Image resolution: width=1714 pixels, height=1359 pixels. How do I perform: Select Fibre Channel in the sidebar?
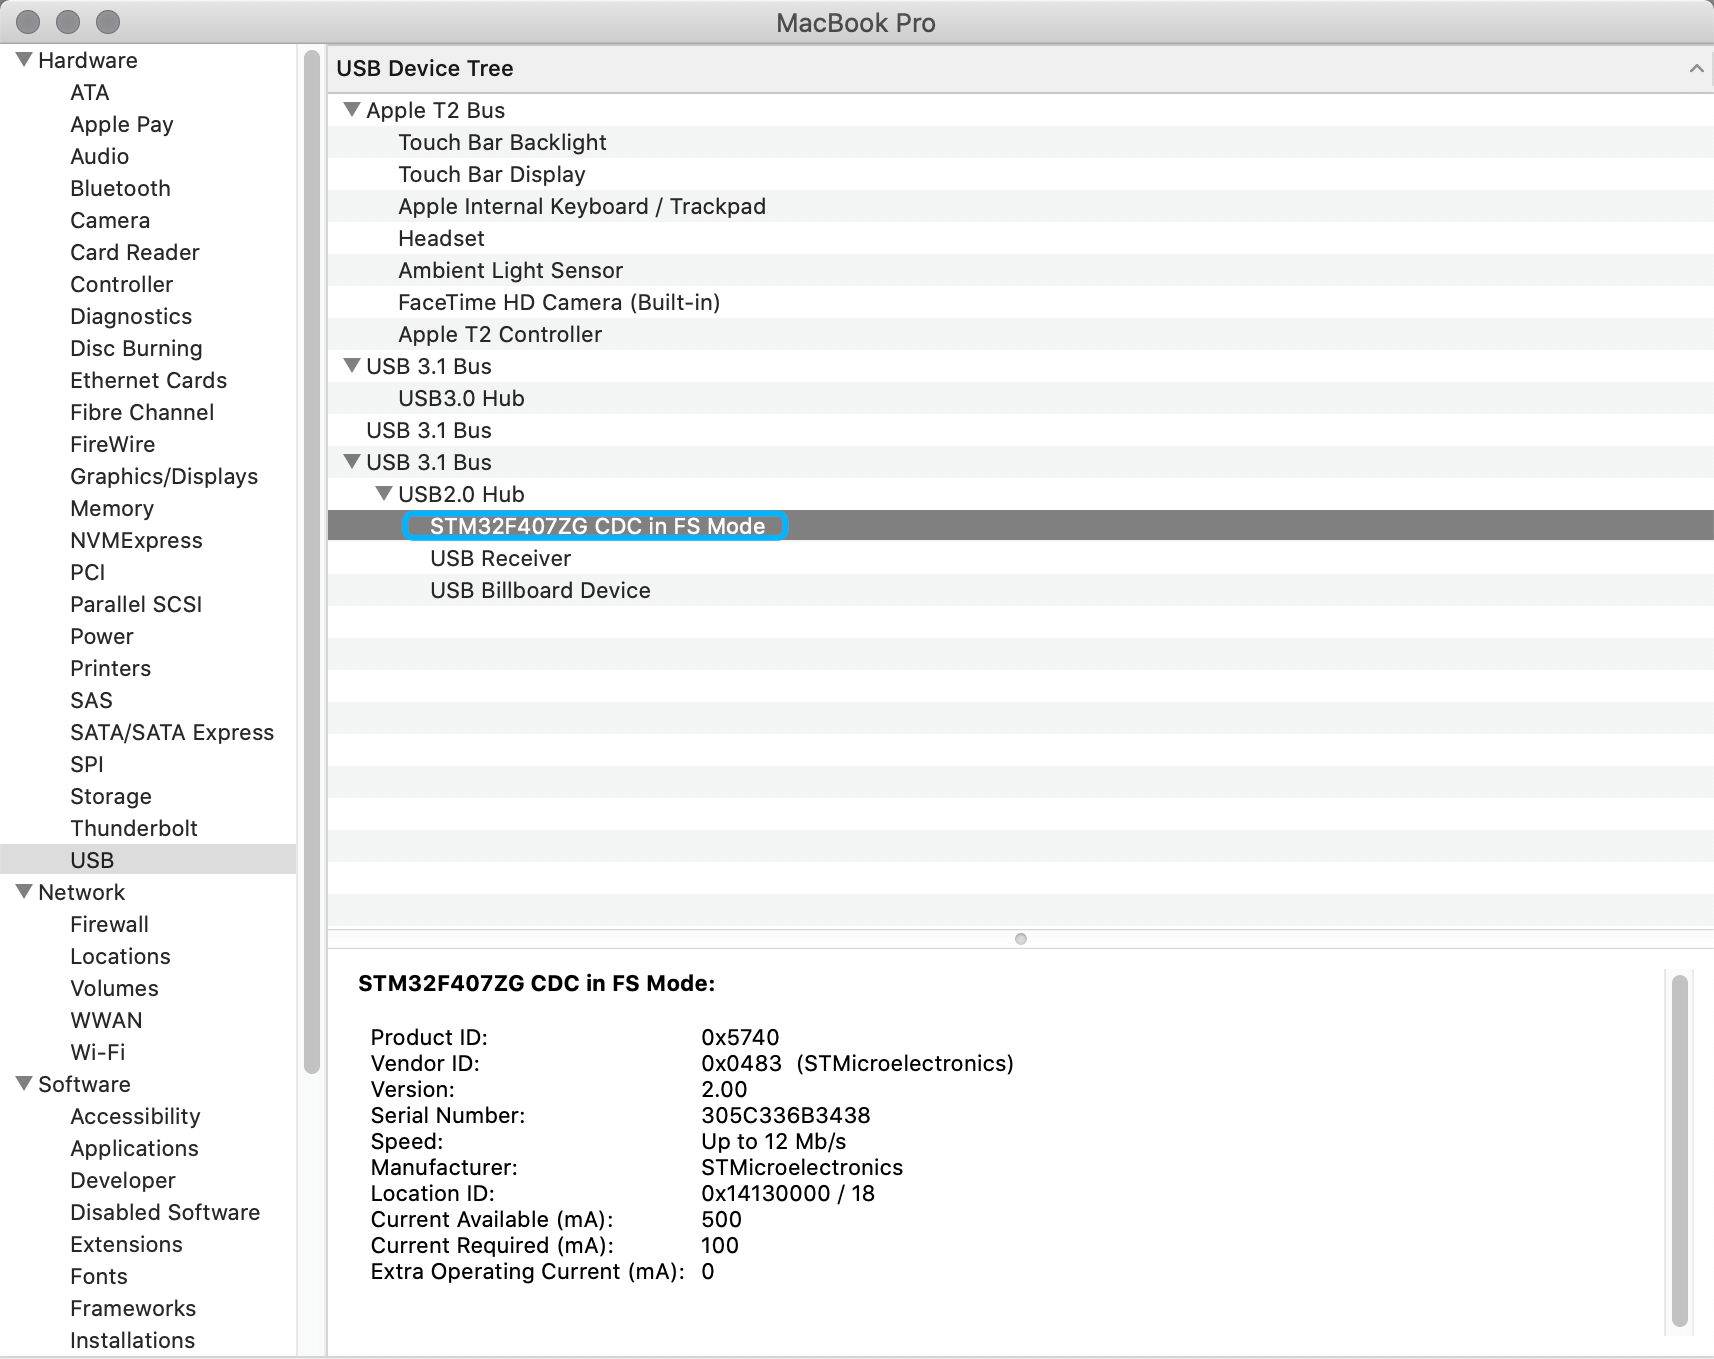click(142, 412)
